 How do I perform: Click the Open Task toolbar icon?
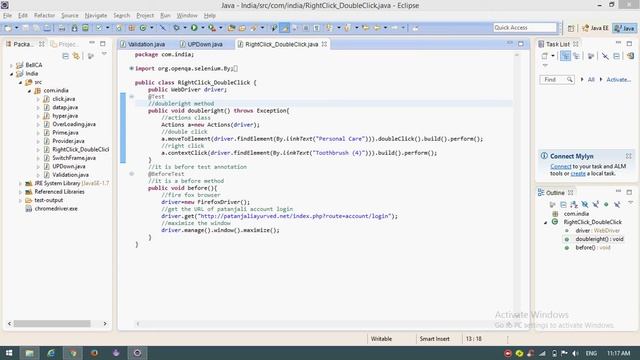point(242,28)
